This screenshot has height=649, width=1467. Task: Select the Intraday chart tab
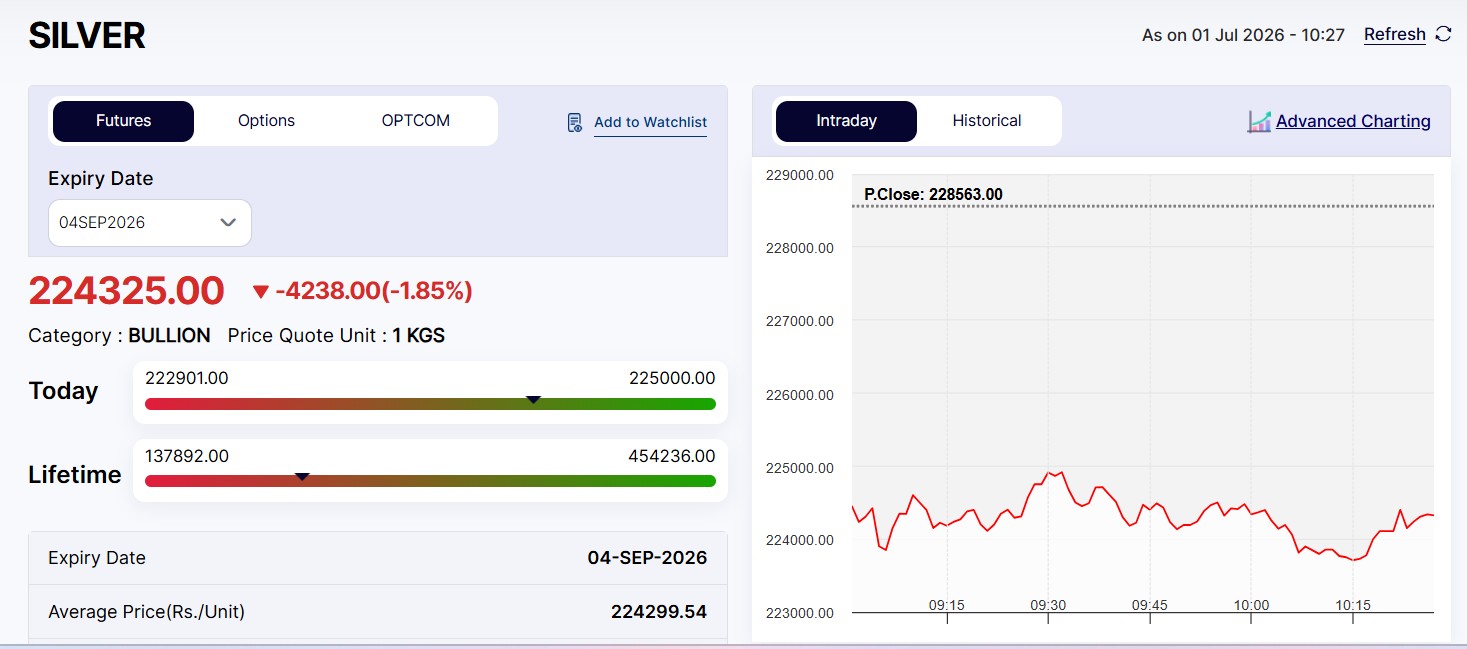tap(846, 121)
